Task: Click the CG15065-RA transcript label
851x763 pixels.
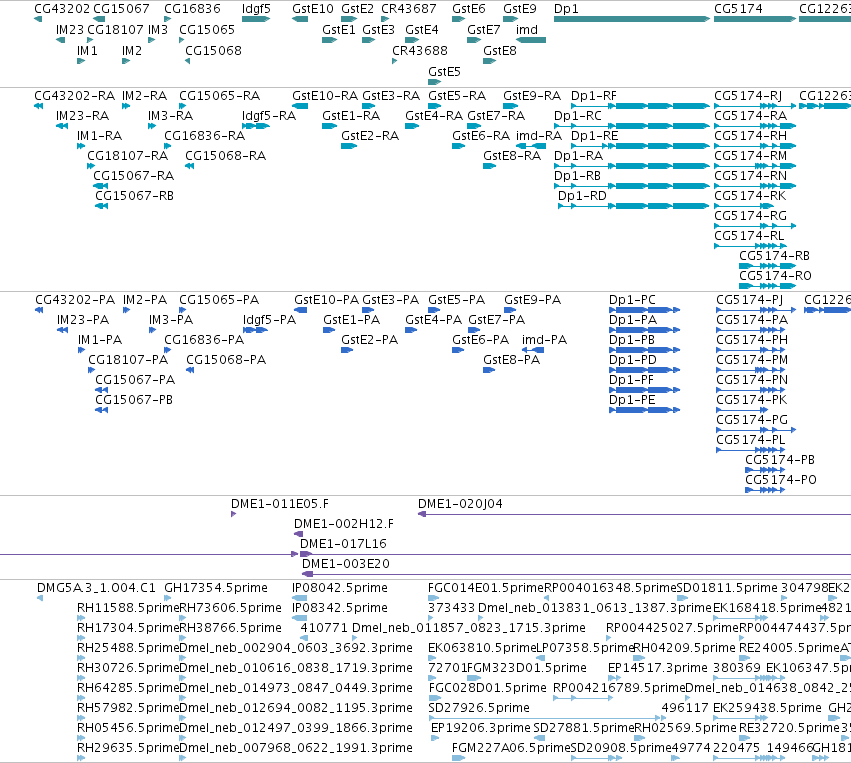Action: [x=220, y=96]
